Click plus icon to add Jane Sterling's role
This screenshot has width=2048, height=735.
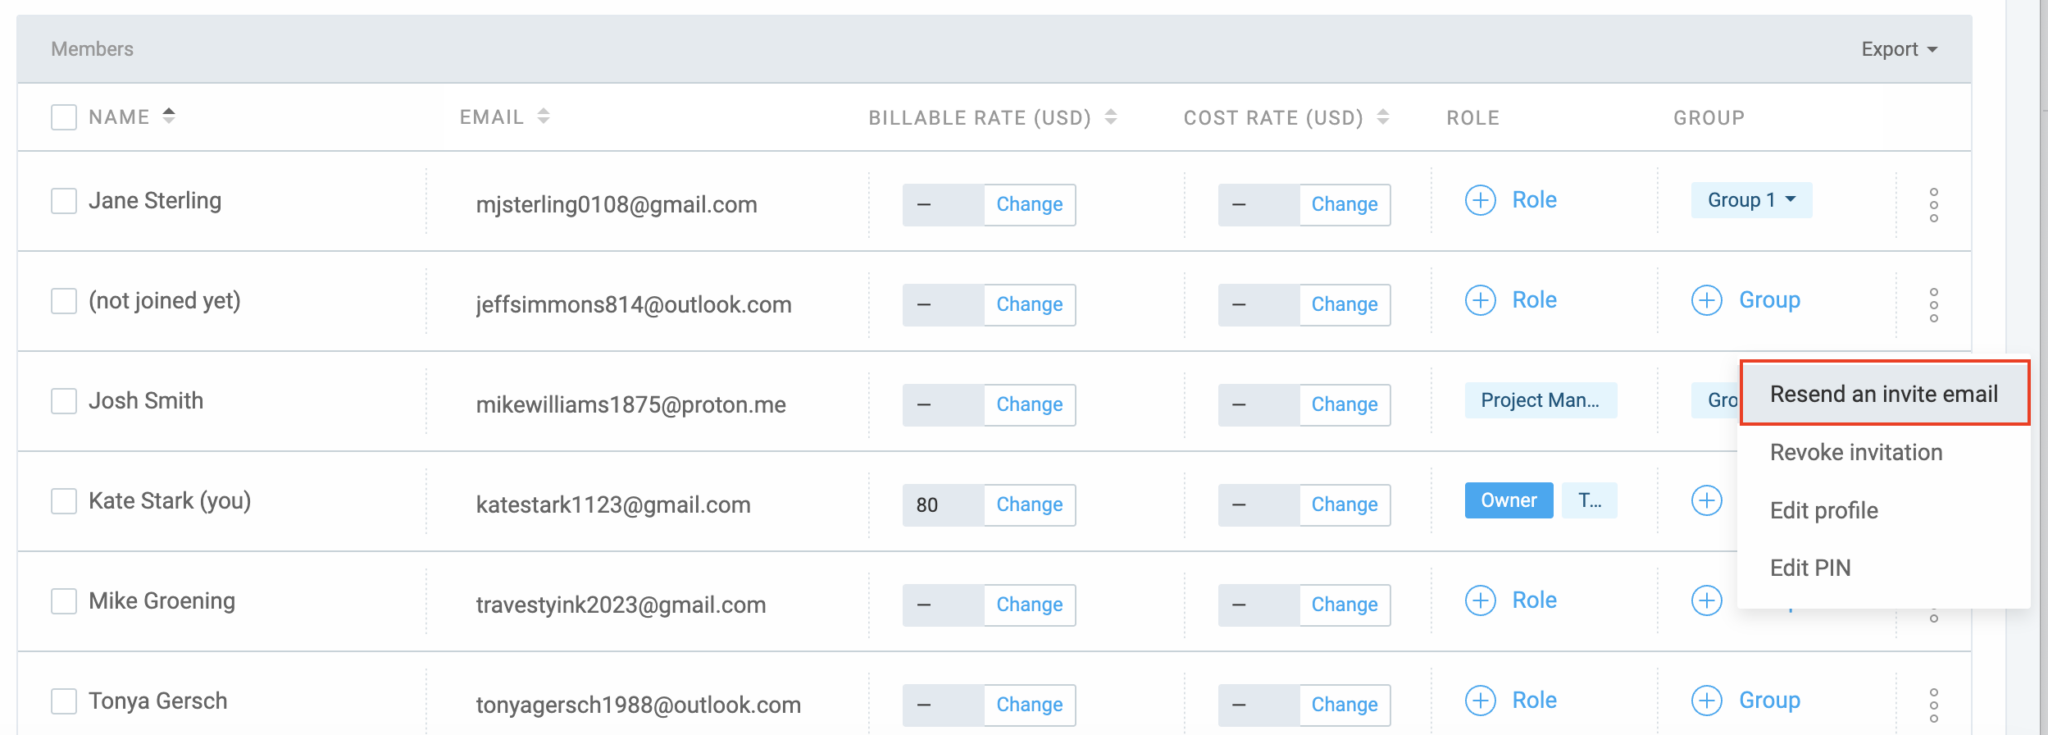[x=1480, y=200]
